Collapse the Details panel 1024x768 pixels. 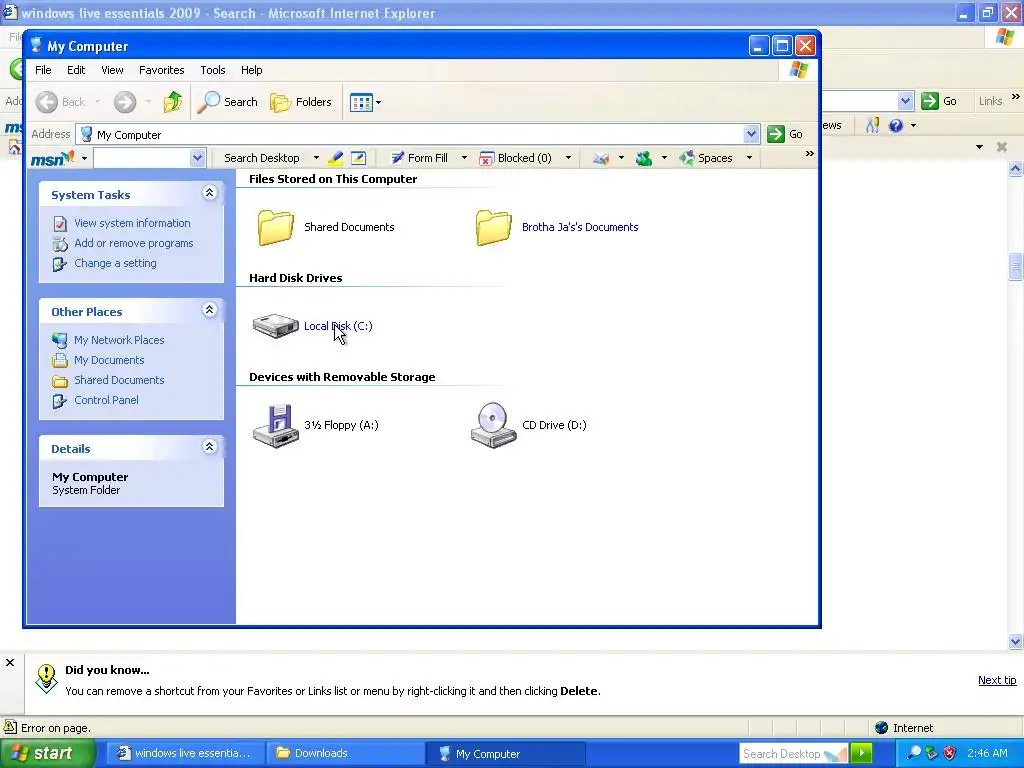[210, 447]
